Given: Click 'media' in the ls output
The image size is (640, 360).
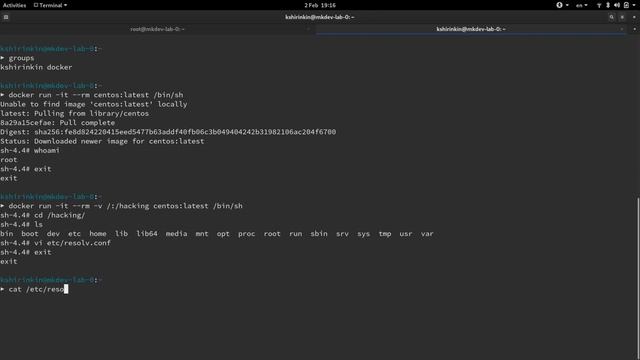Looking at the screenshot, I should point(176,234).
